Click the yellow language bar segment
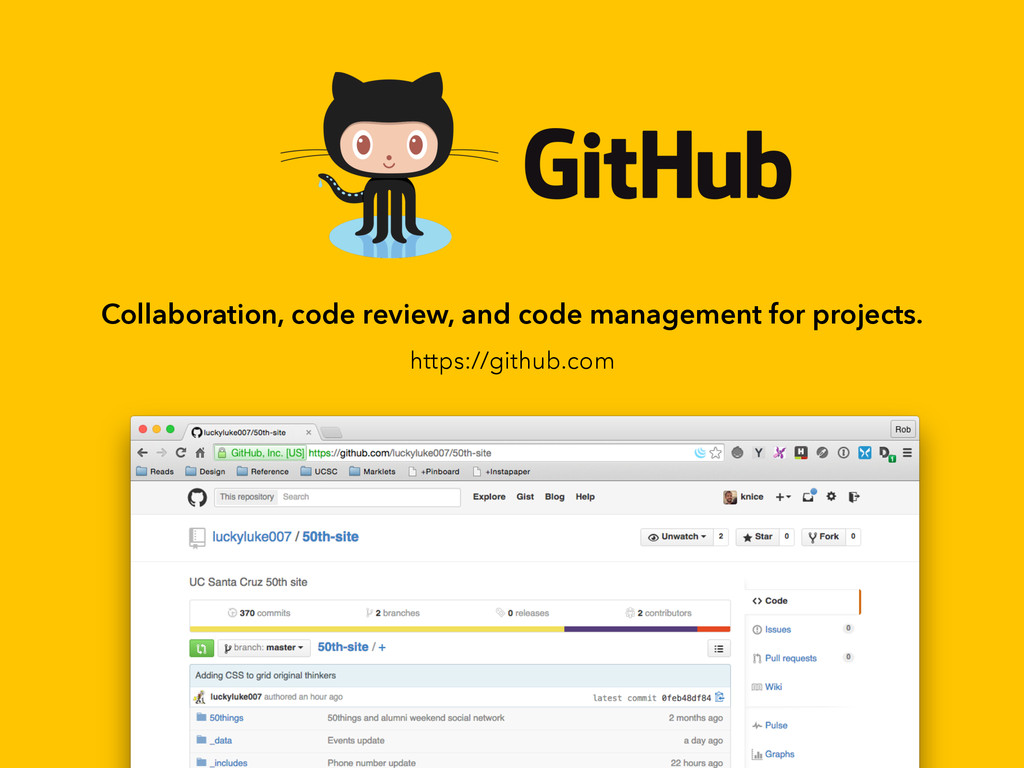Viewport: 1024px width, 768px height. click(377, 630)
